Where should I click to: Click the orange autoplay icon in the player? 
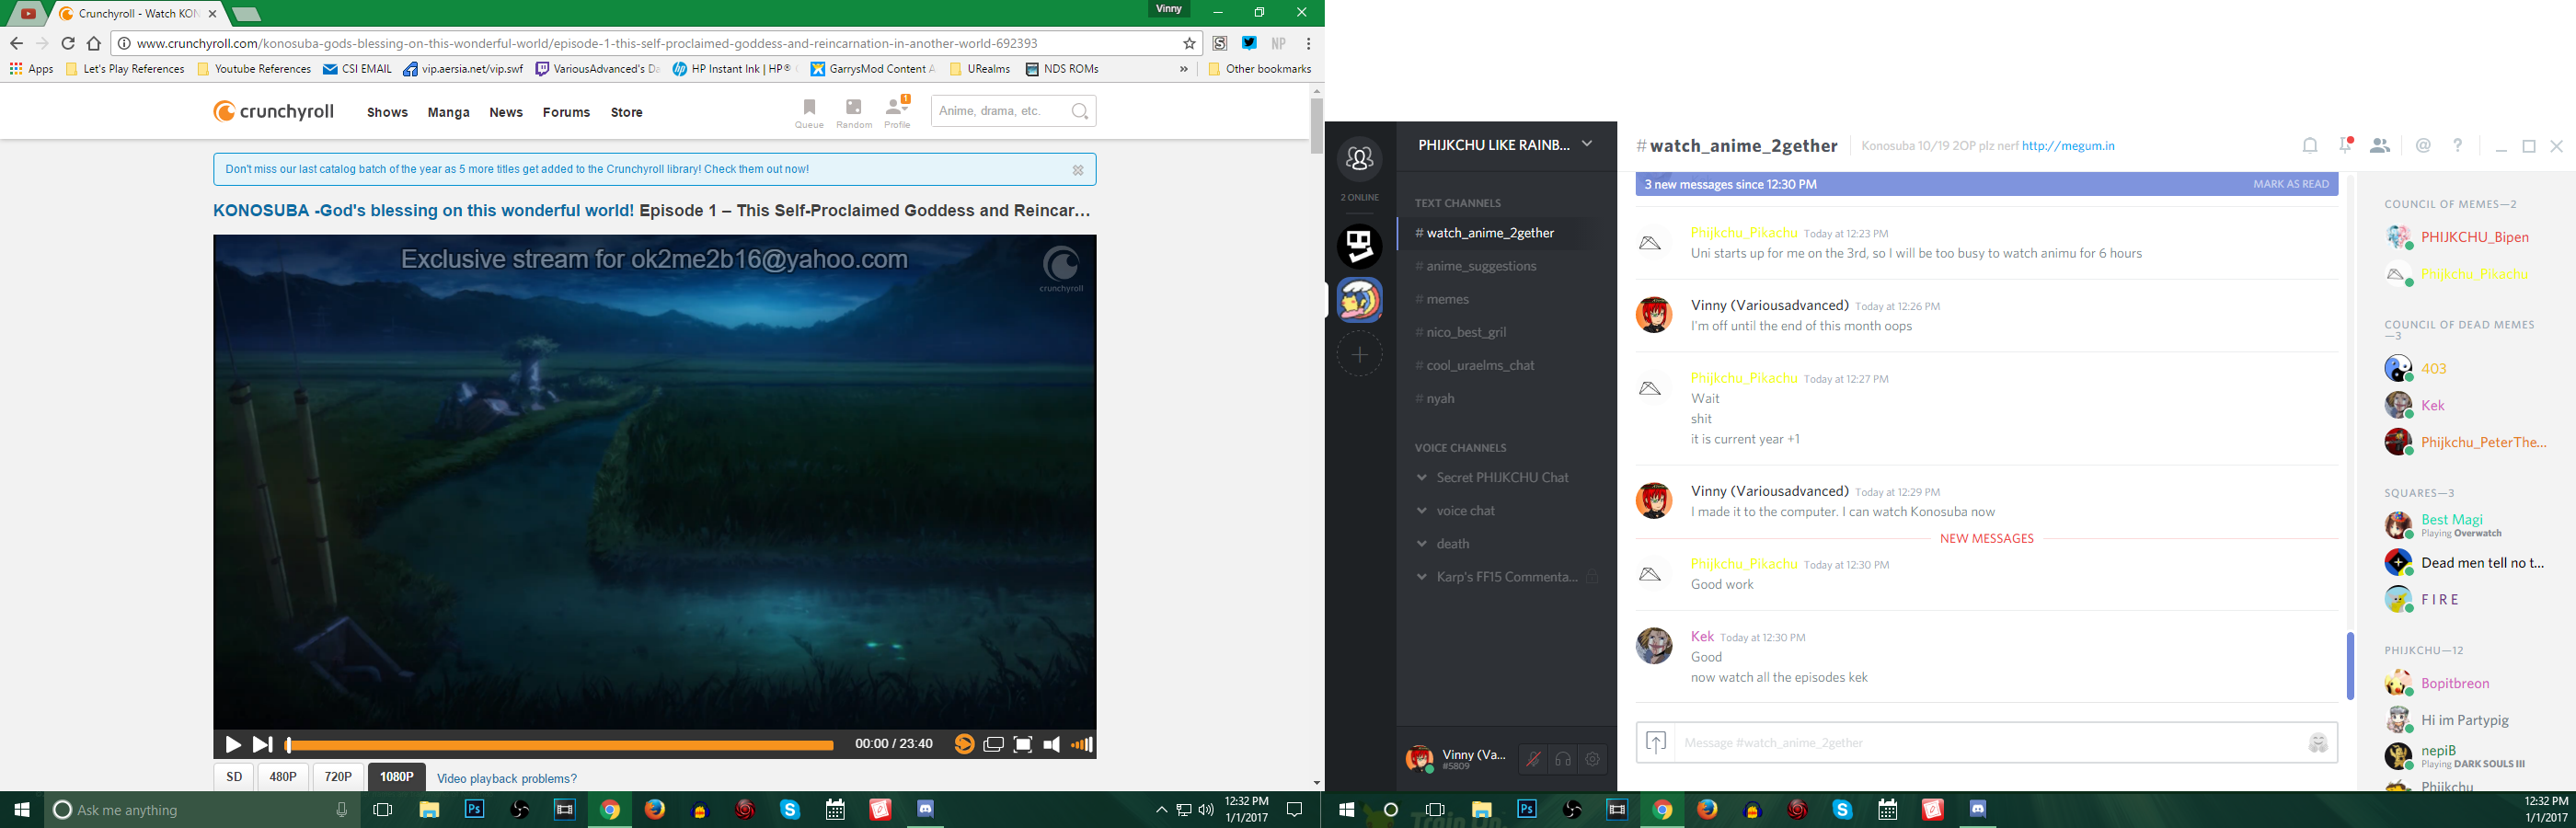coord(964,744)
